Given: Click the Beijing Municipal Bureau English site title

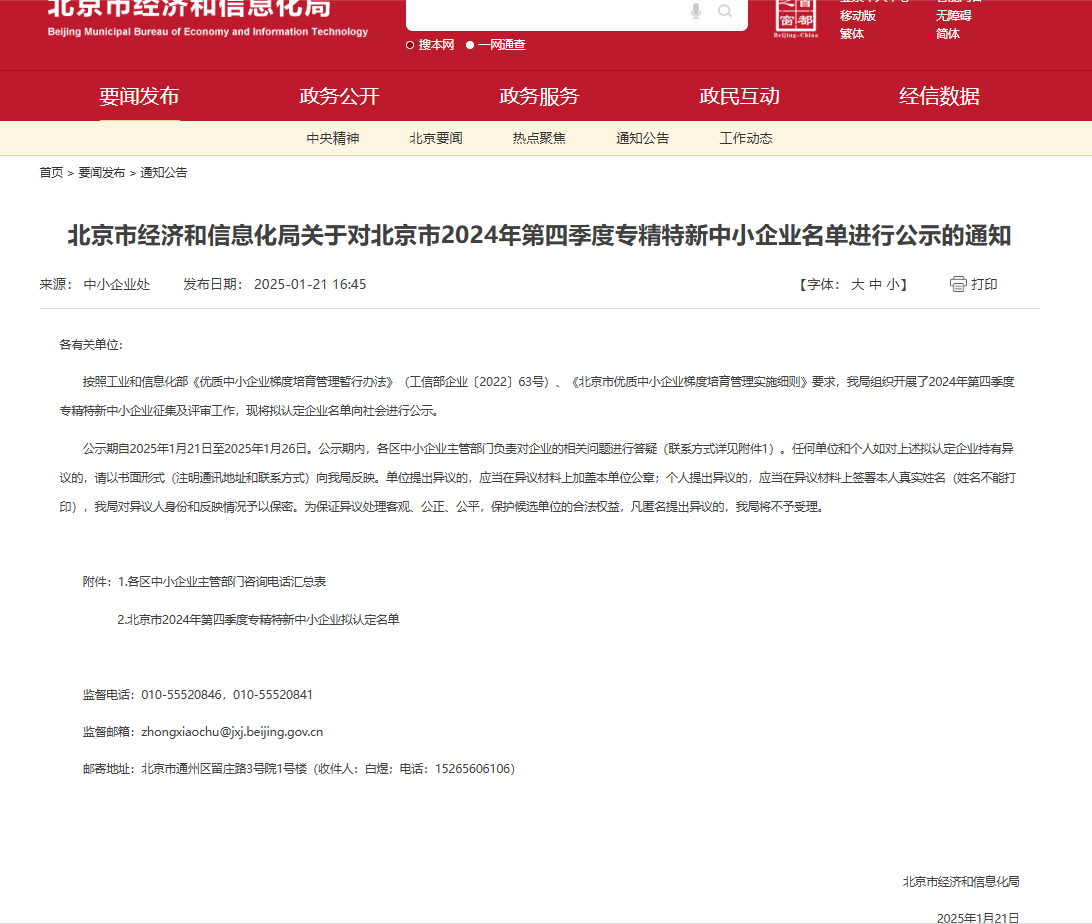Looking at the screenshot, I should tap(208, 31).
